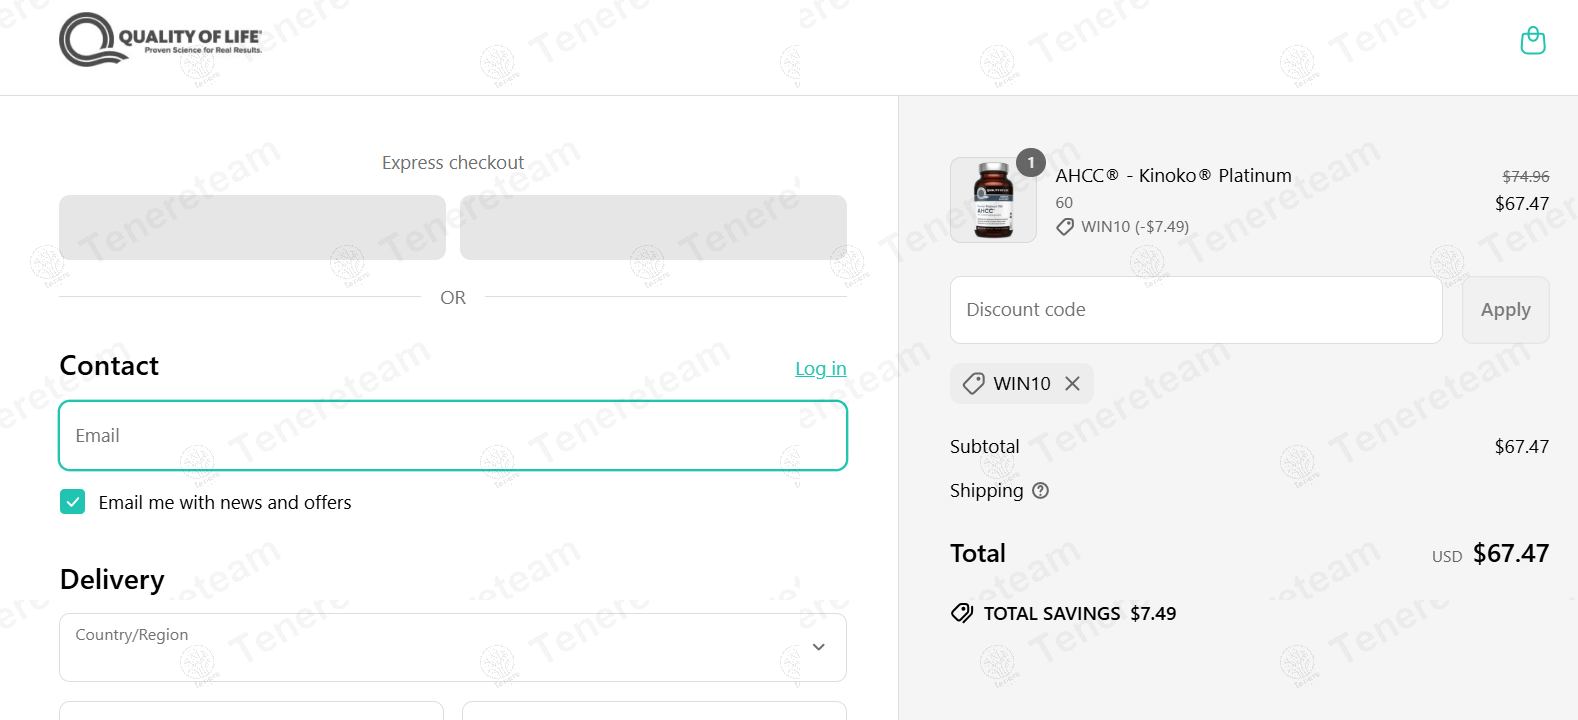Remove the WIN10 discount code
Image resolution: width=1578 pixels, height=720 pixels.
[1072, 384]
